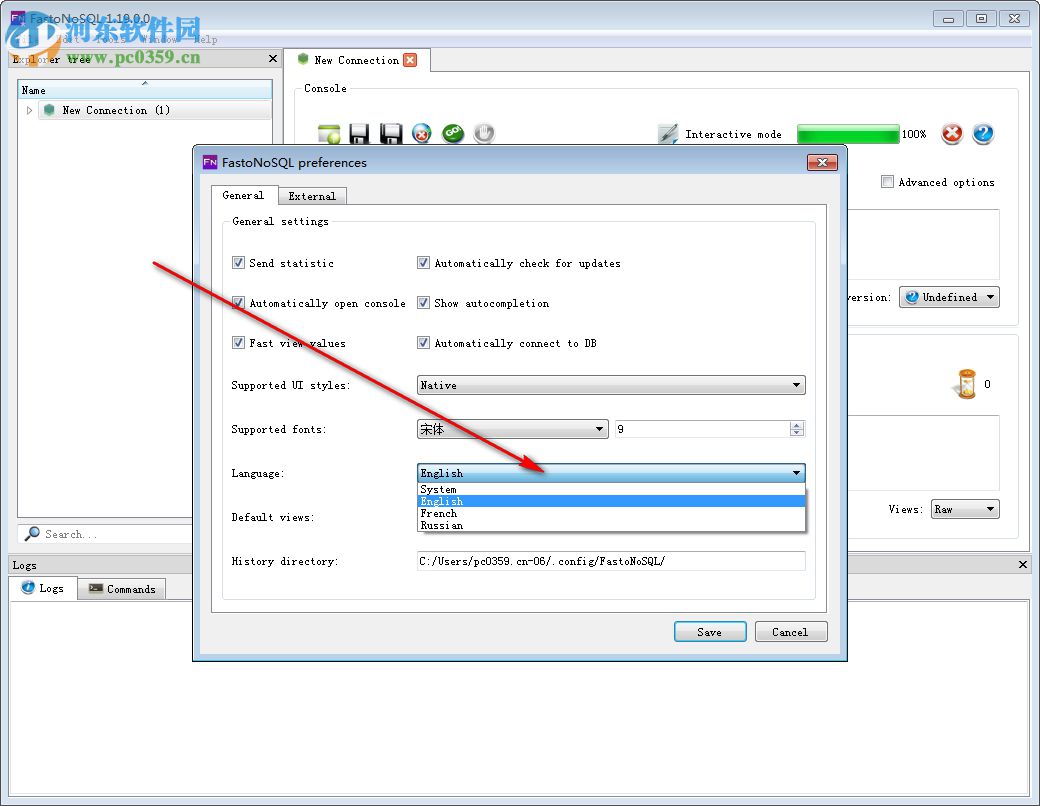Screen dimensions: 1040x806
Task: Click the first save floppy icon
Action: point(359,134)
